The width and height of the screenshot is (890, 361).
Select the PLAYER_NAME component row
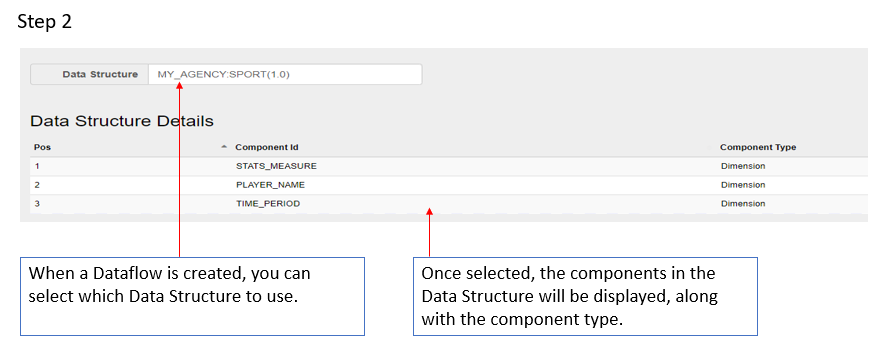[449, 185]
